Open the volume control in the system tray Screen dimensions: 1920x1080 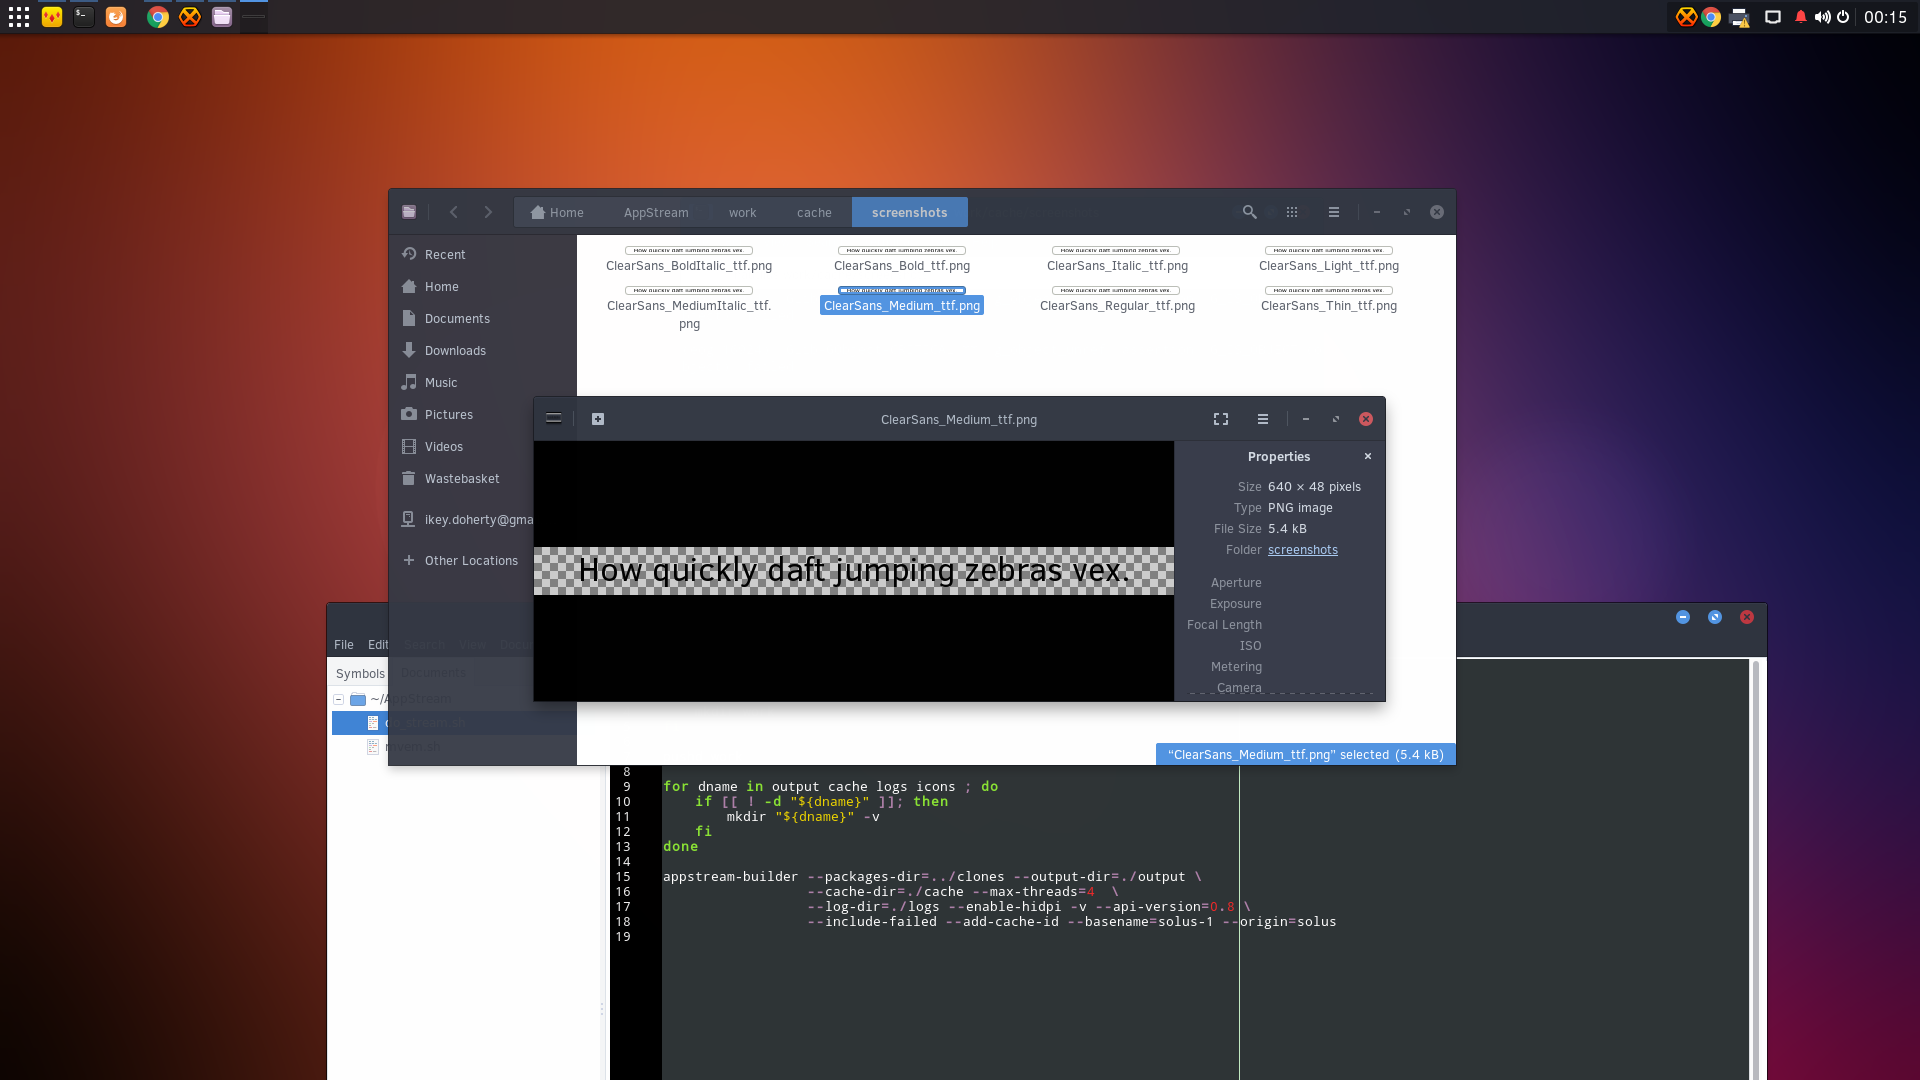1822,17
